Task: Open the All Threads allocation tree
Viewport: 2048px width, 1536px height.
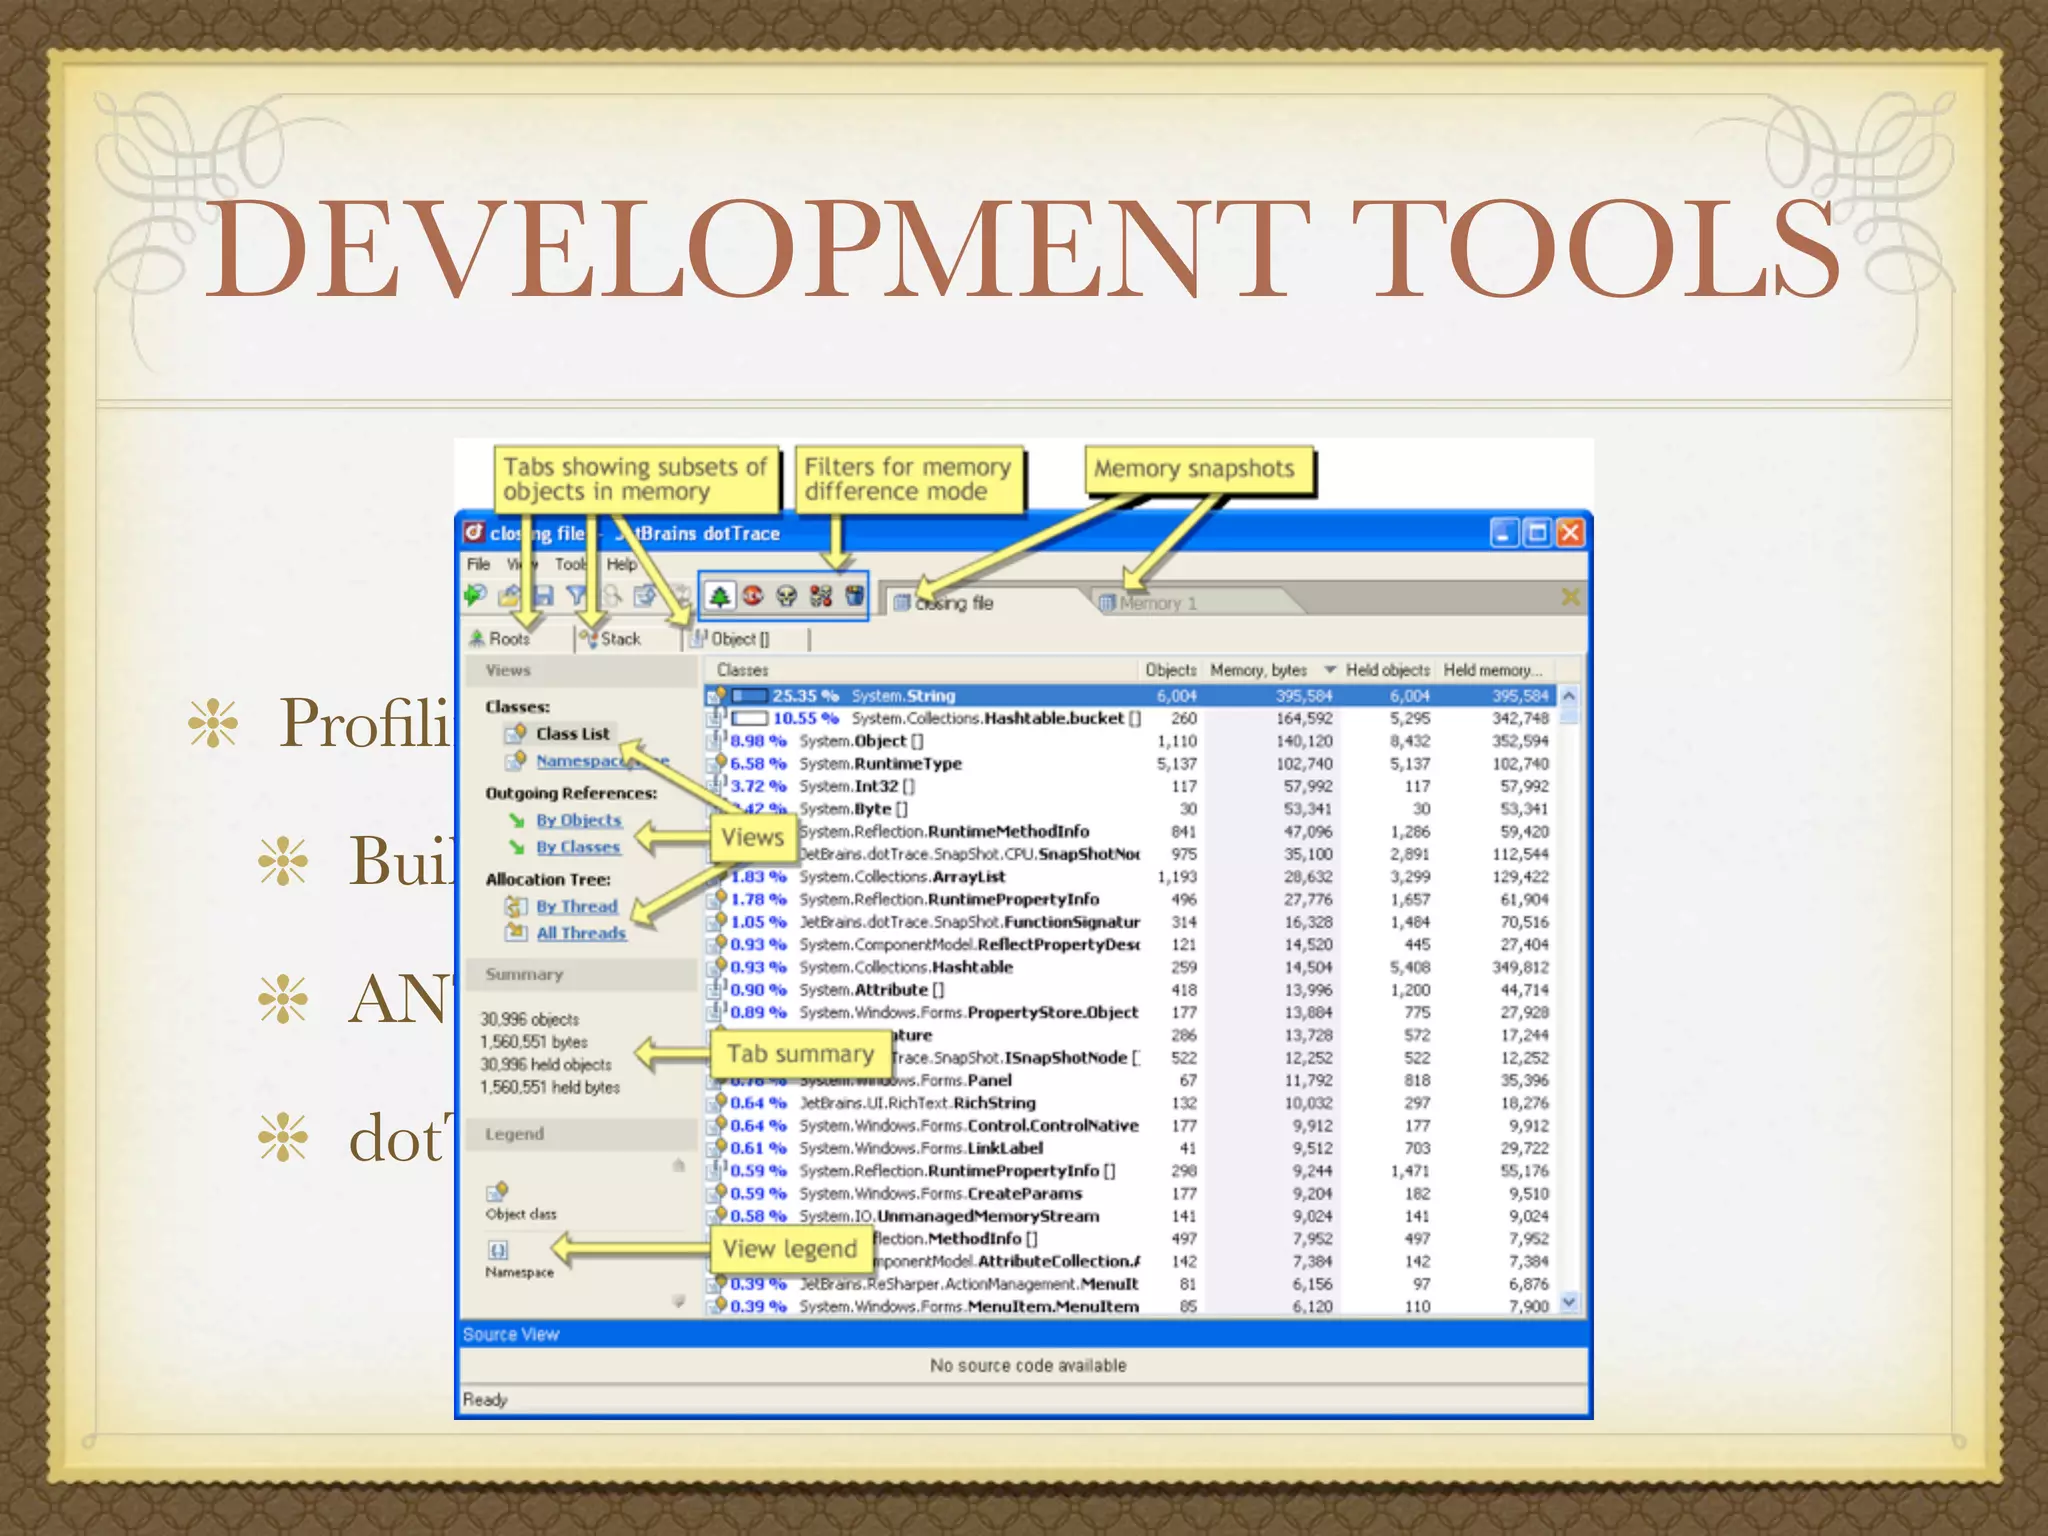Action: pyautogui.click(x=581, y=933)
